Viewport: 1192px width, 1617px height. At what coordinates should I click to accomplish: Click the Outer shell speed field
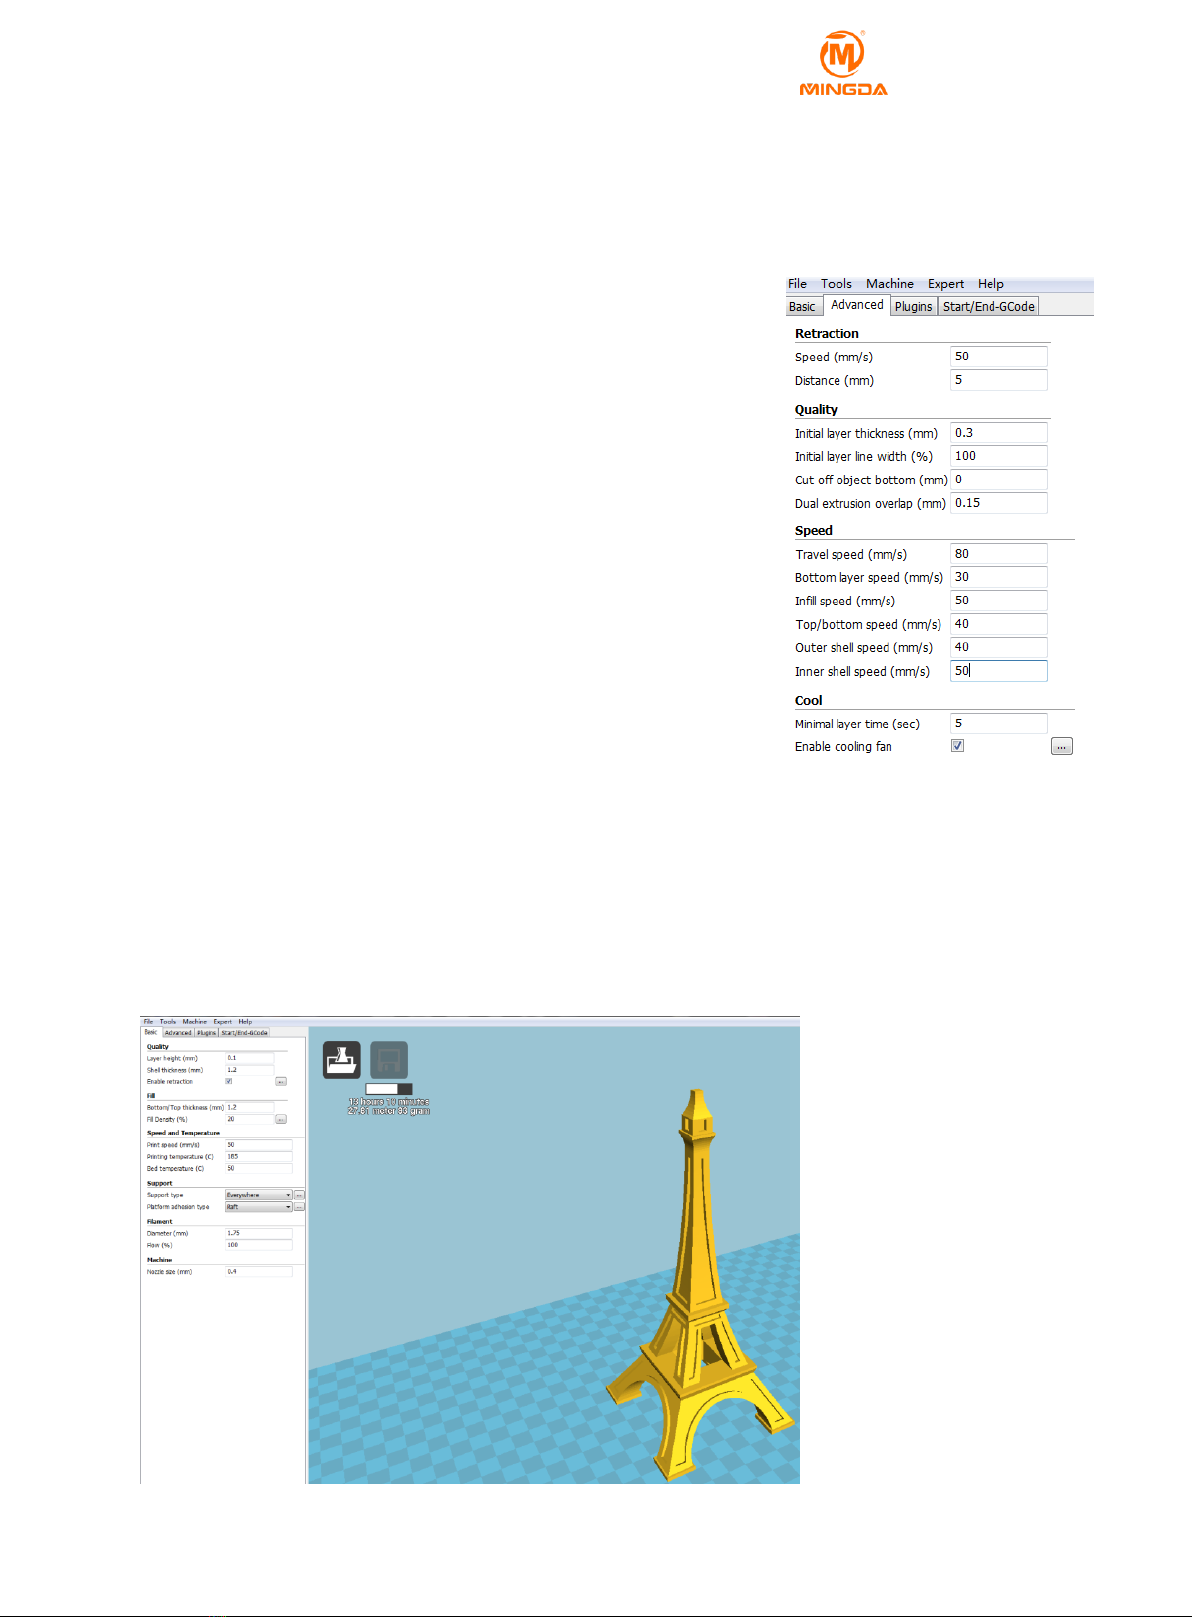(998, 647)
